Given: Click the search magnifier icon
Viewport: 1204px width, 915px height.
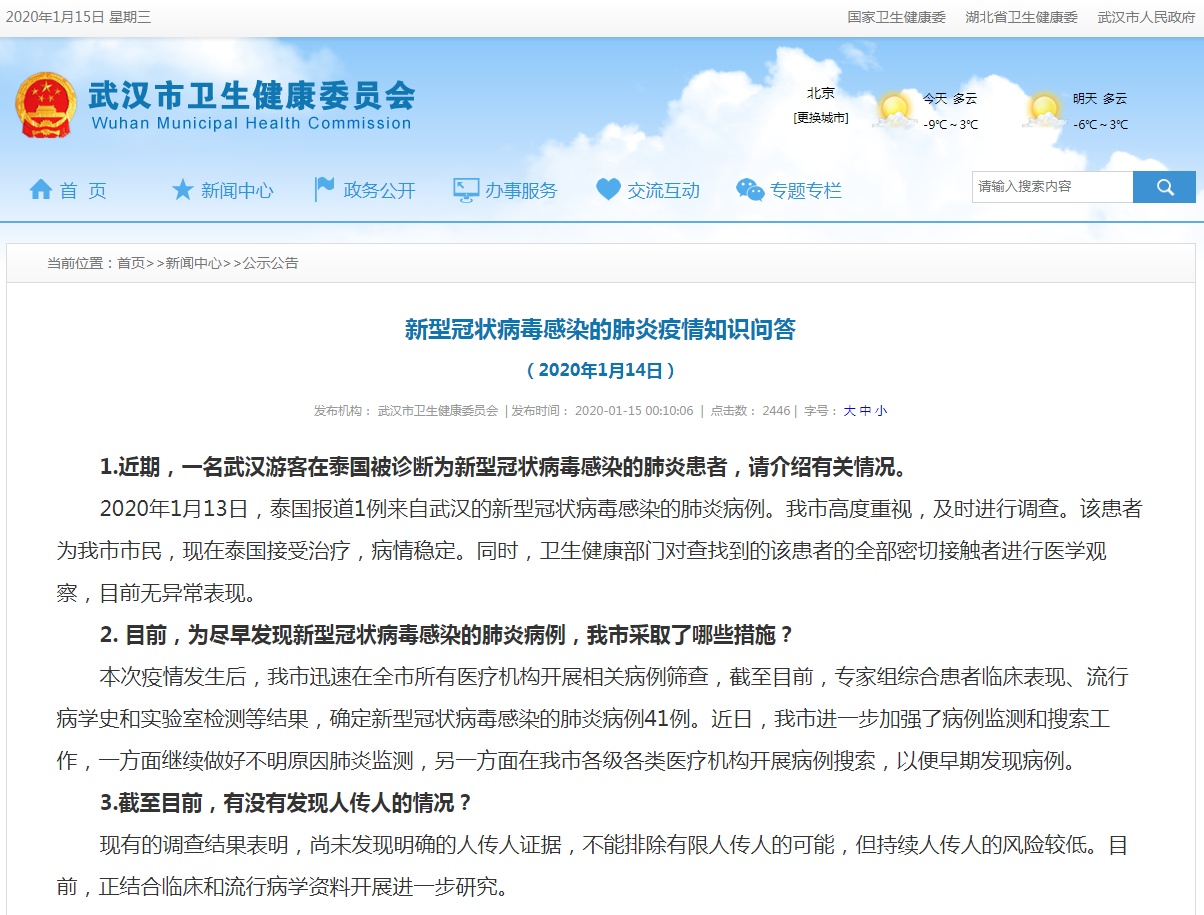Looking at the screenshot, I should [1166, 186].
